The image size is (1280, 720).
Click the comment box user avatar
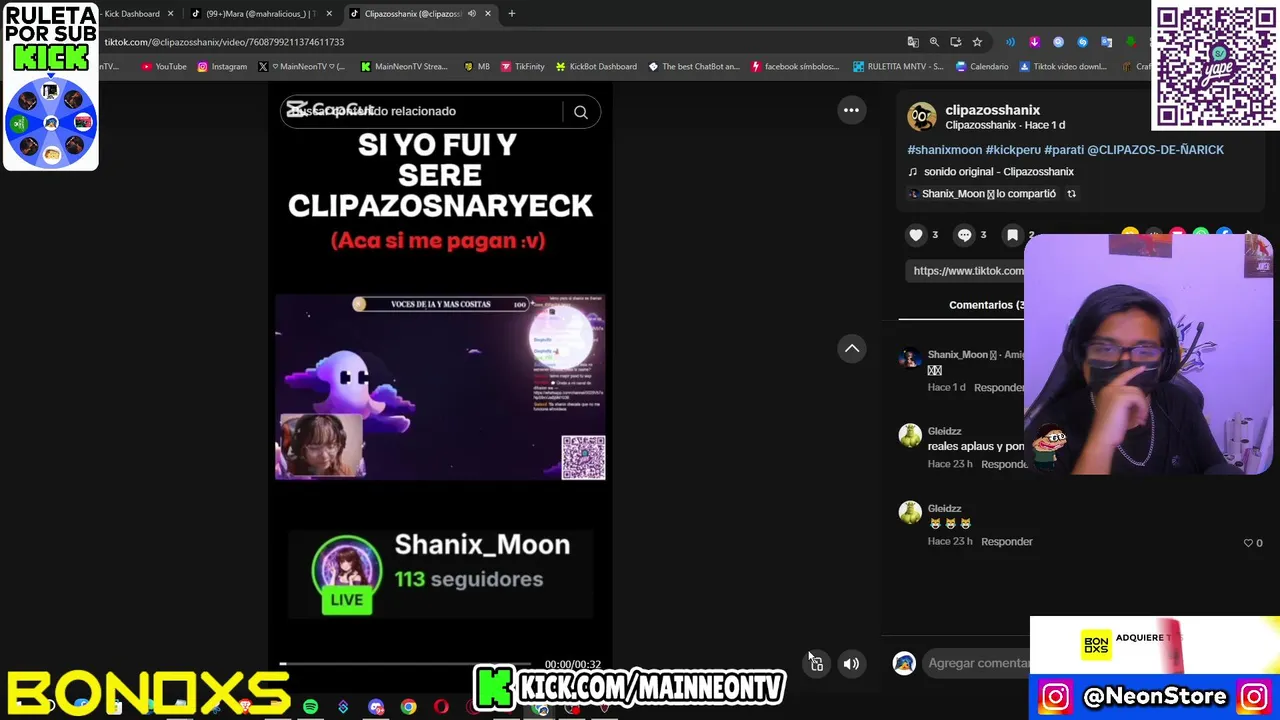pos(904,663)
